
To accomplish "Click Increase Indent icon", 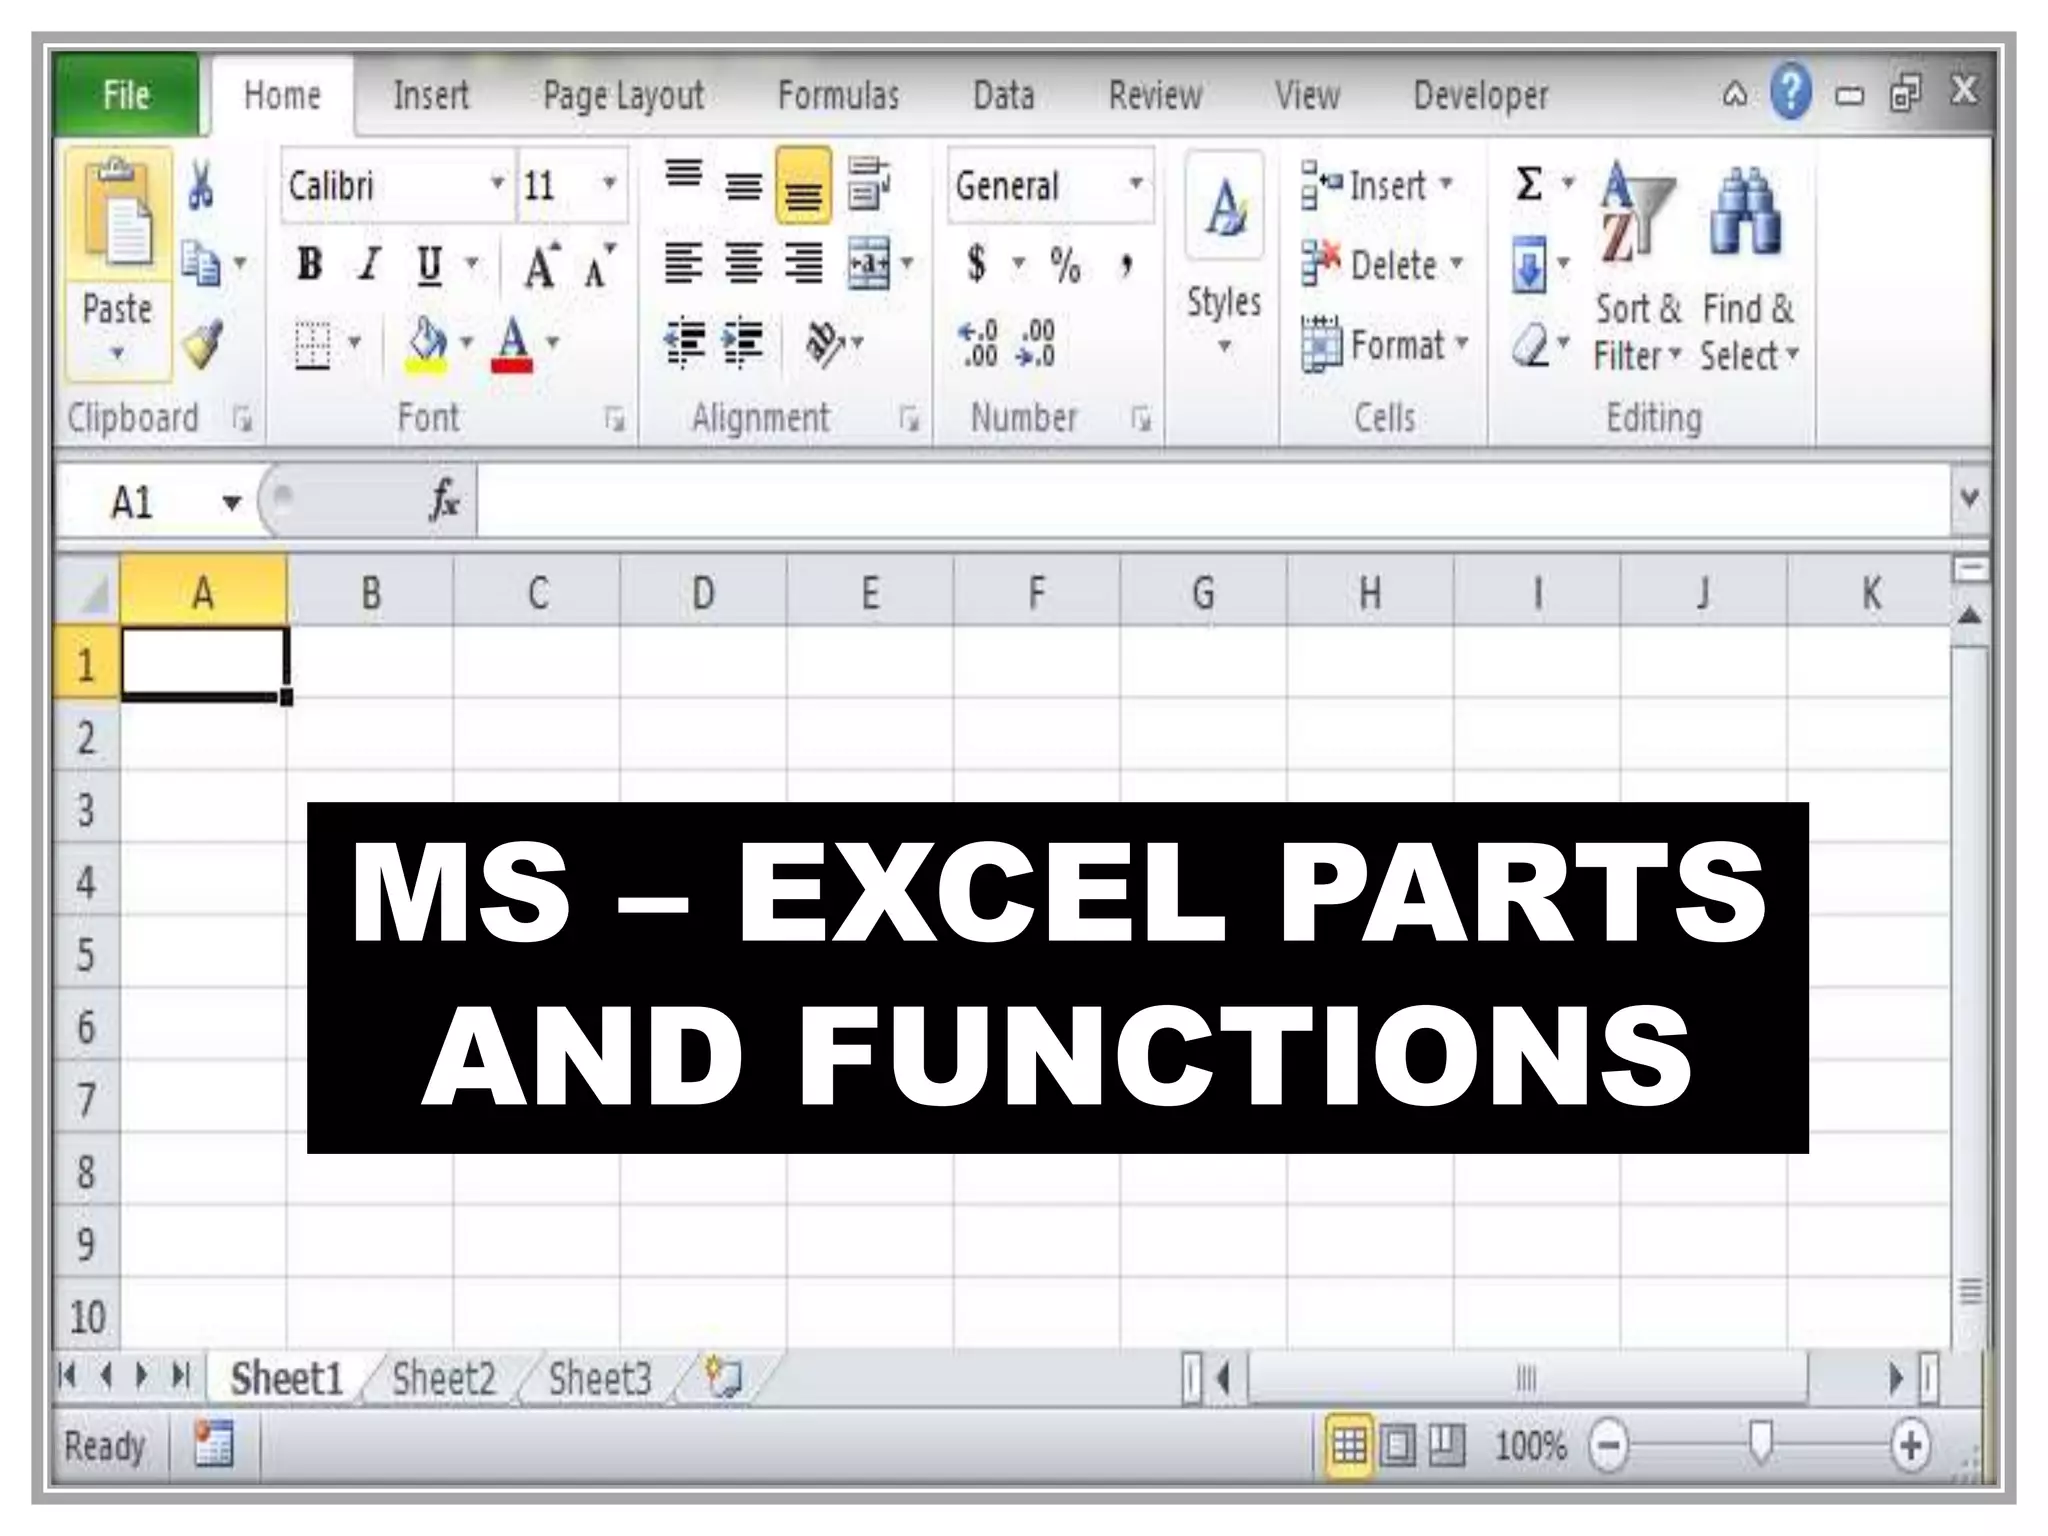I will (x=743, y=343).
